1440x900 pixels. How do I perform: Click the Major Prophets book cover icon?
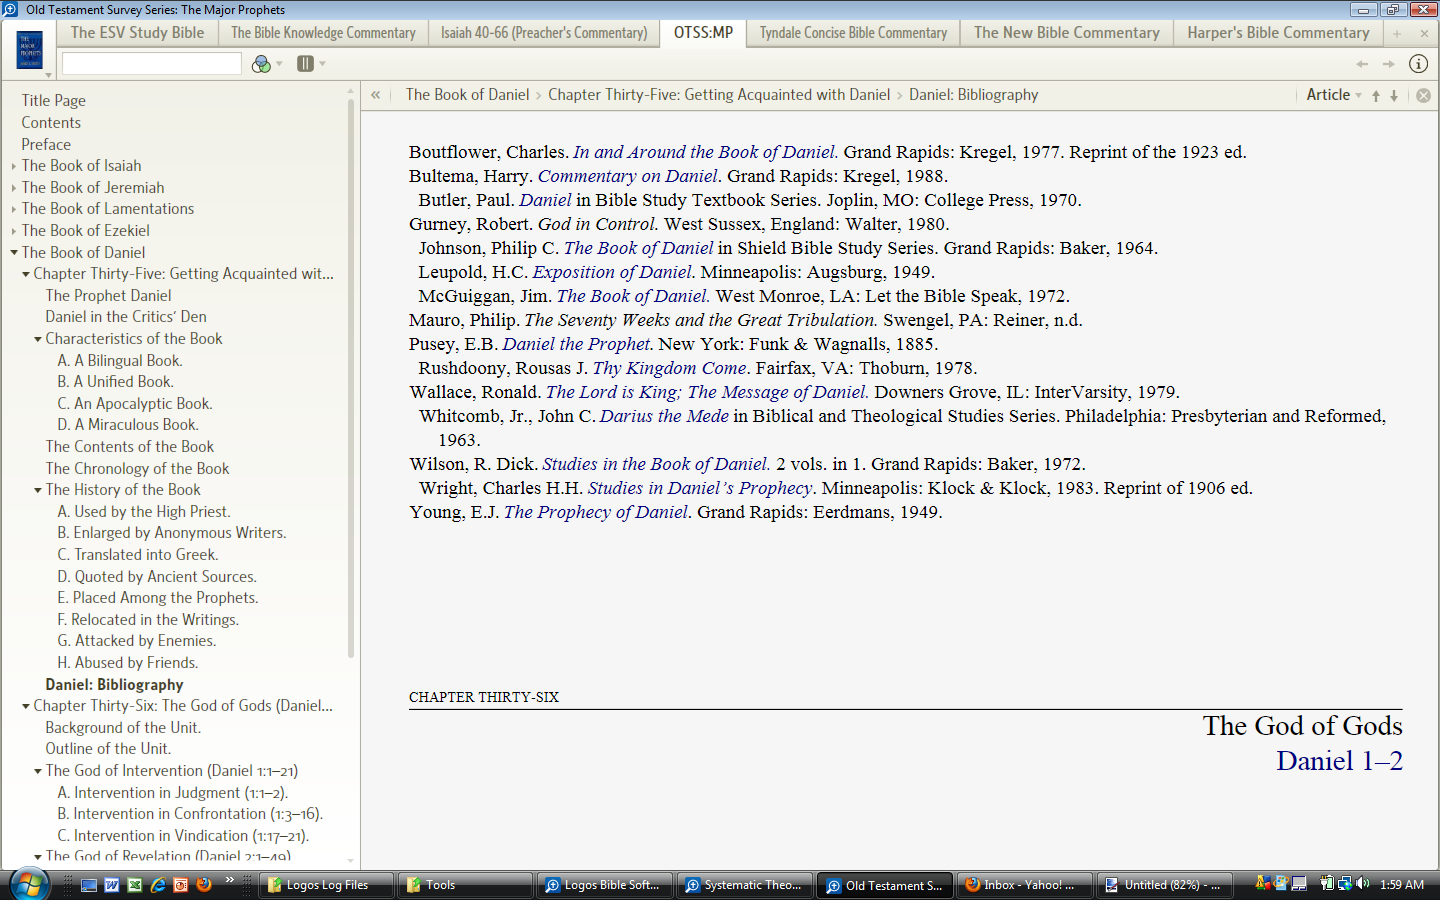tap(30, 49)
